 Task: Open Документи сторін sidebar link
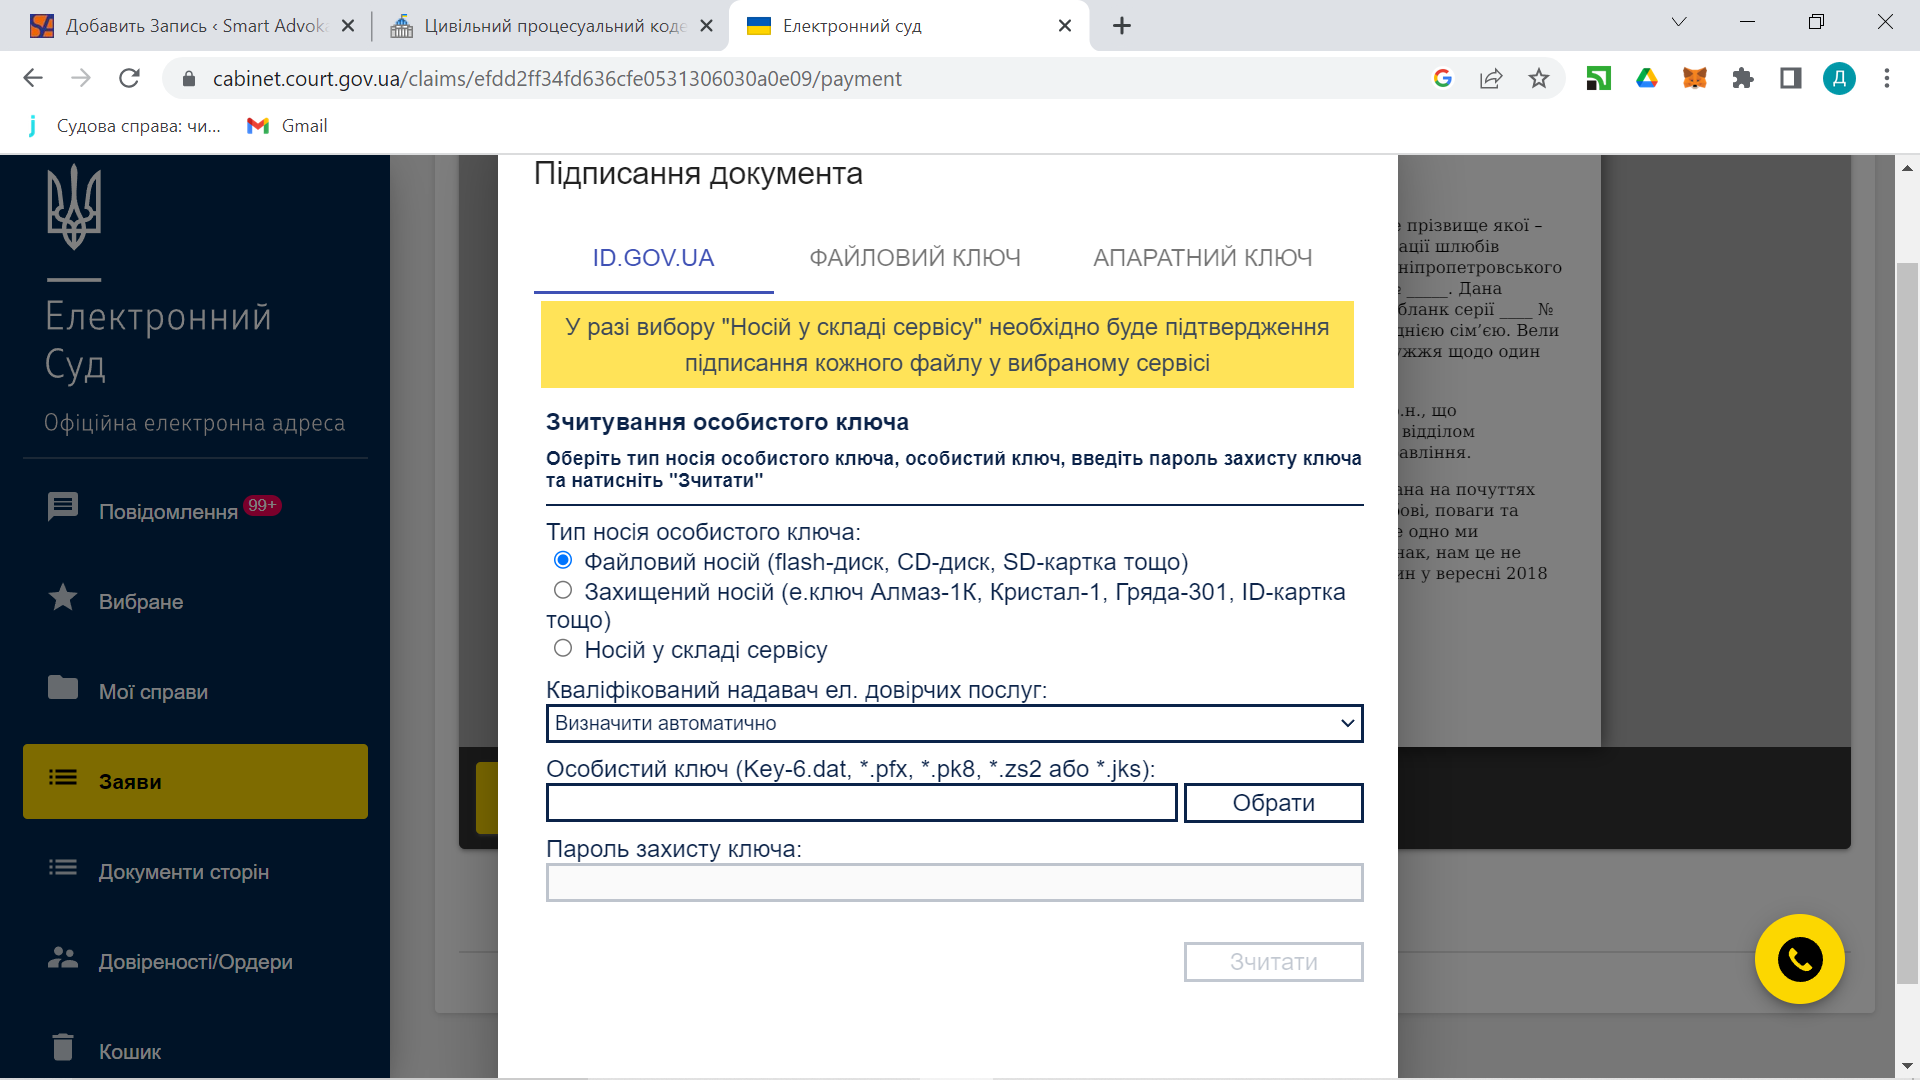(x=184, y=872)
